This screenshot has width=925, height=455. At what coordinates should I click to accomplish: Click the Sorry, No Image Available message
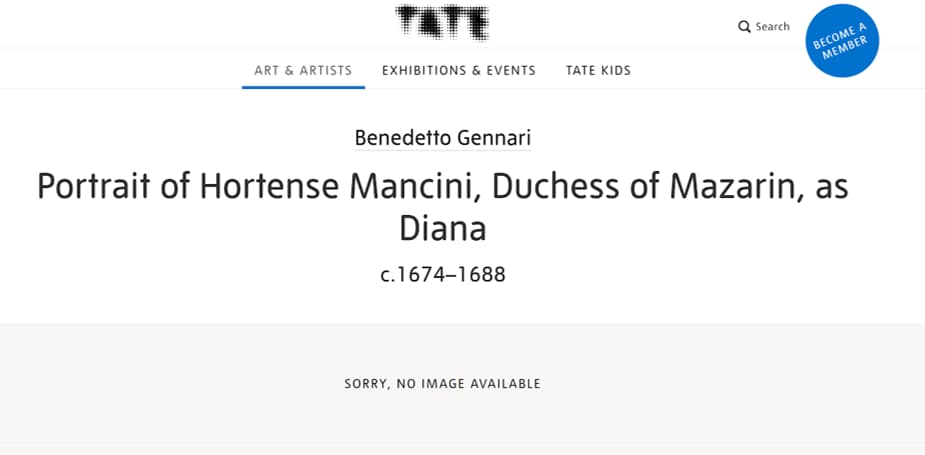tap(442, 383)
